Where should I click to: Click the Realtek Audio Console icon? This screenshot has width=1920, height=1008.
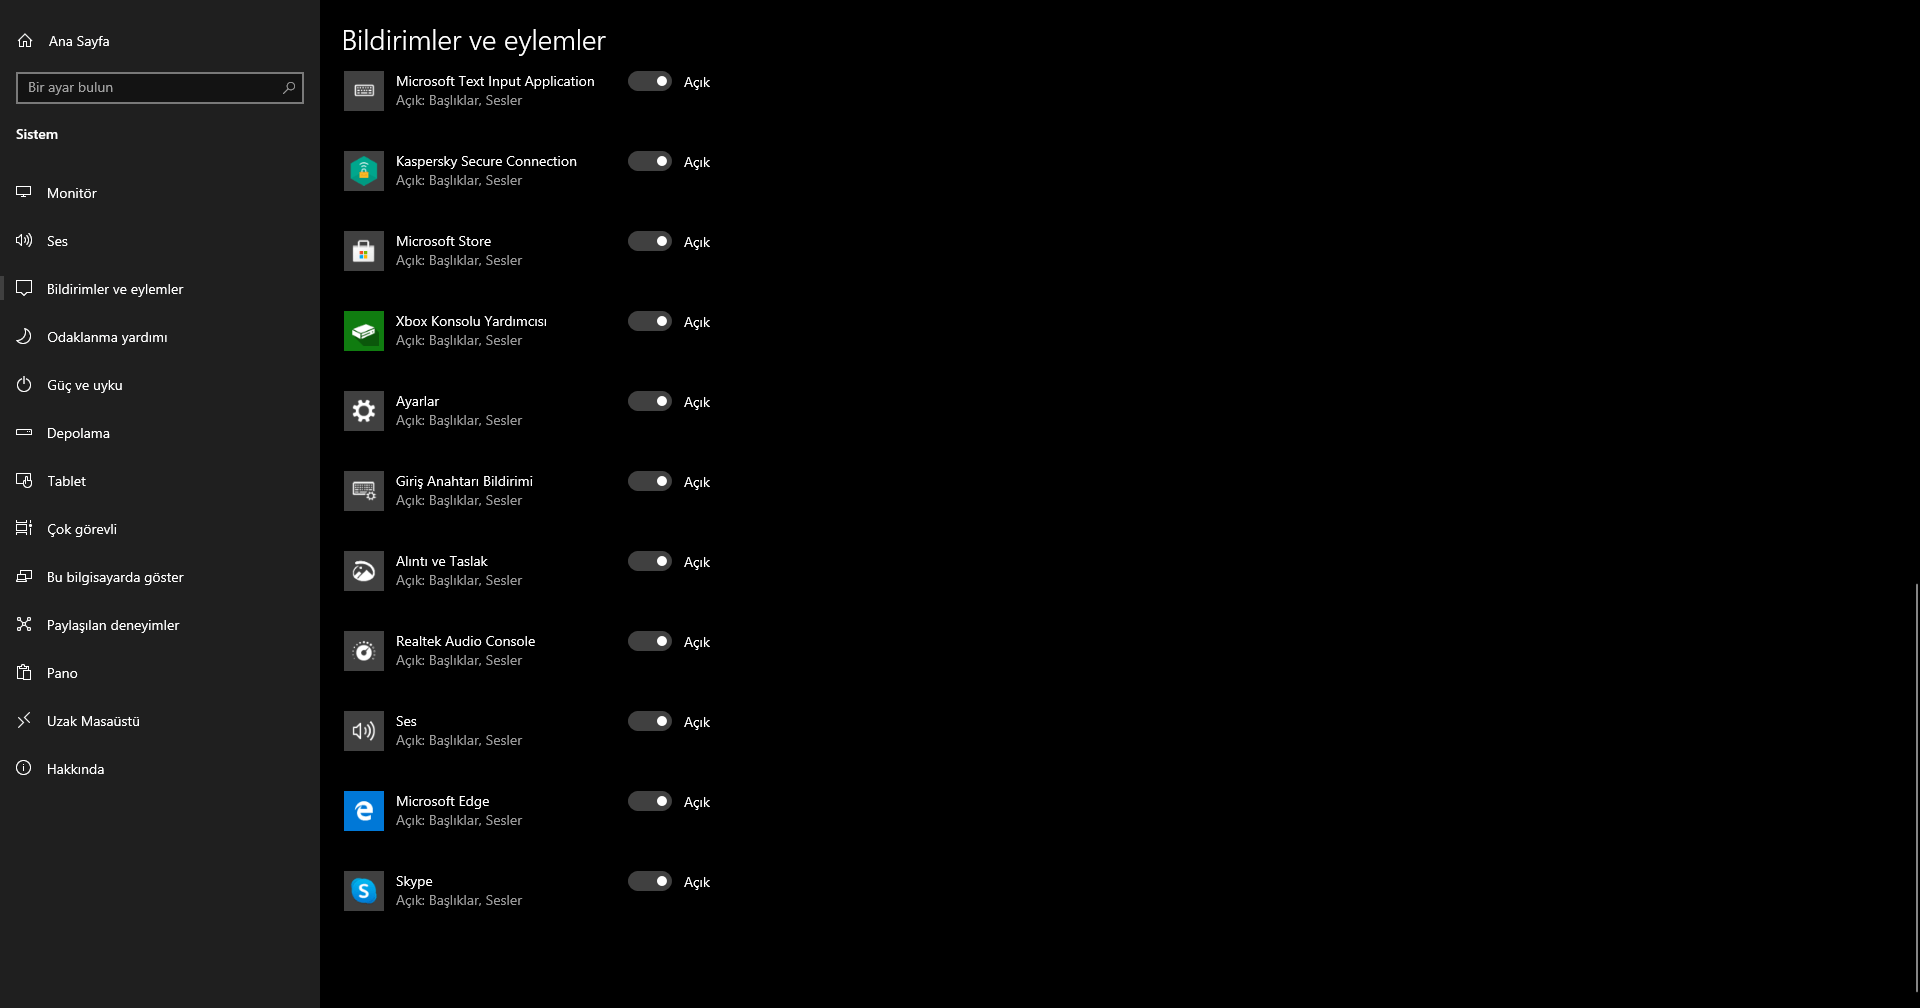point(364,651)
